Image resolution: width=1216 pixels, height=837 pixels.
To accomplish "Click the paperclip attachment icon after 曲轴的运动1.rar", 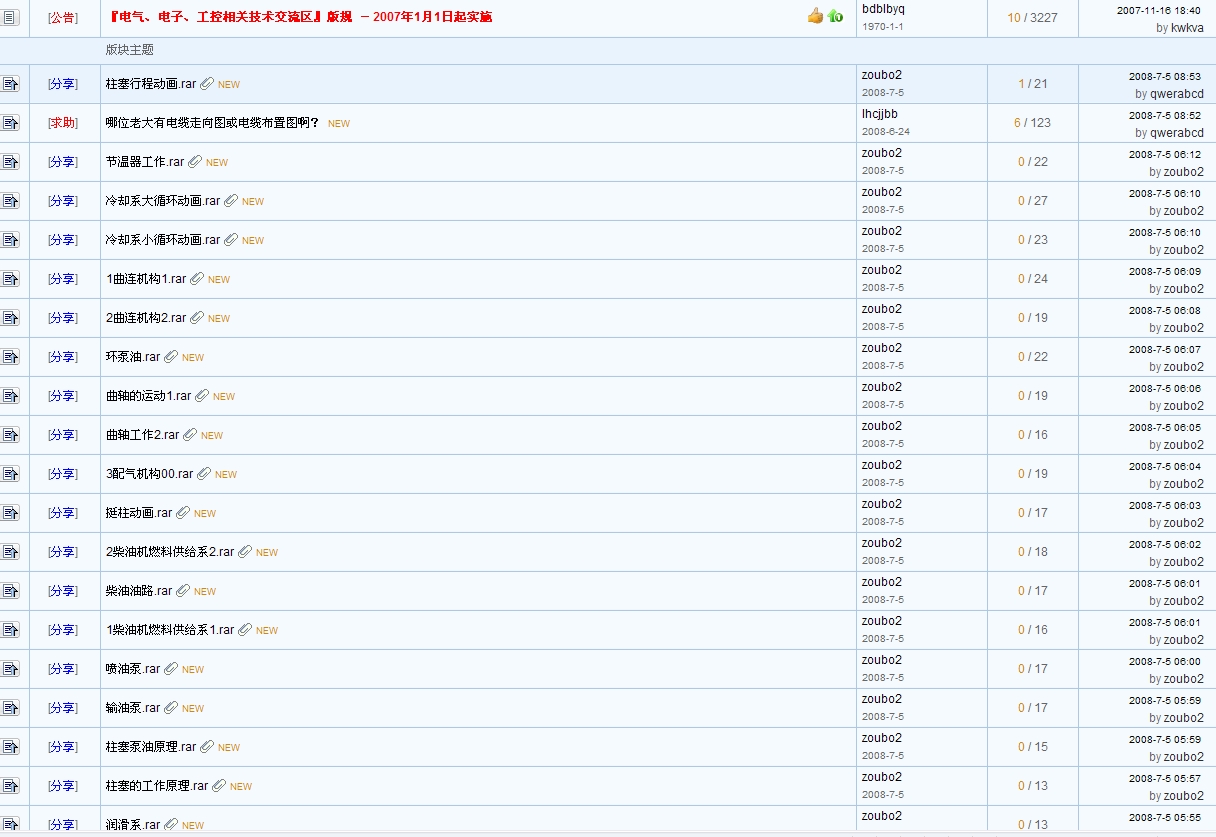I will tap(202, 396).
